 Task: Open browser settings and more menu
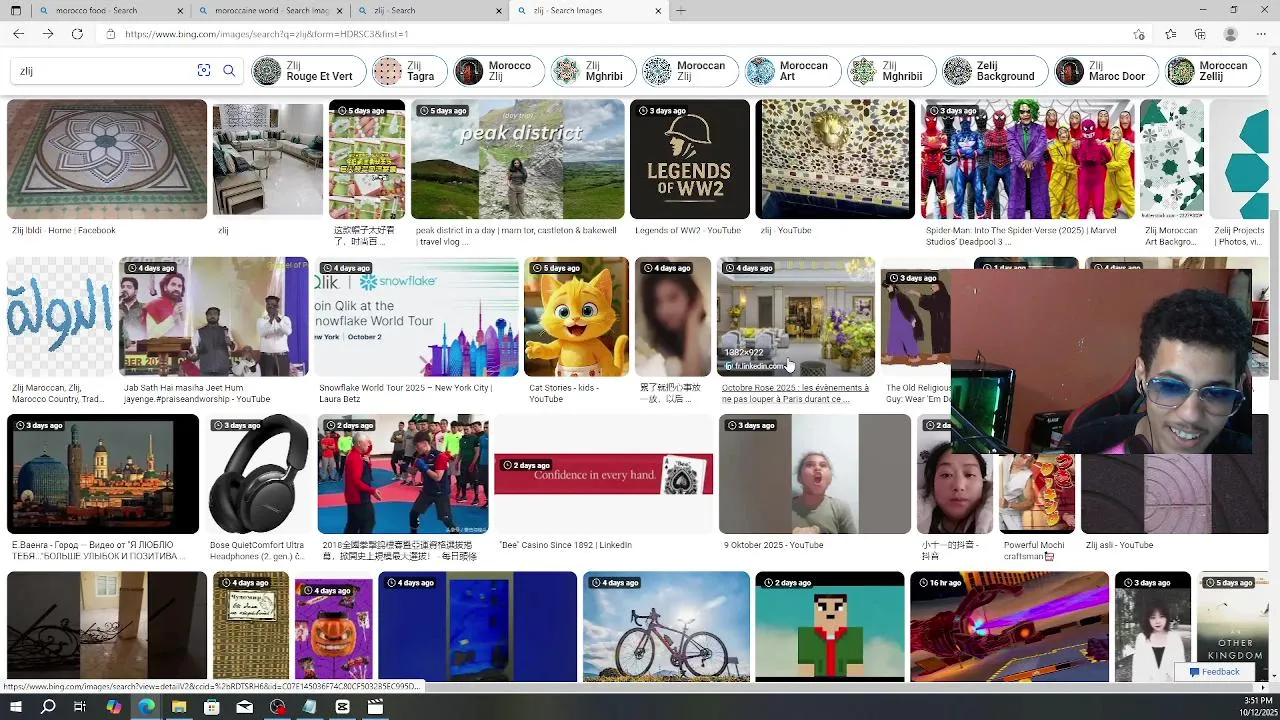click(x=1262, y=34)
